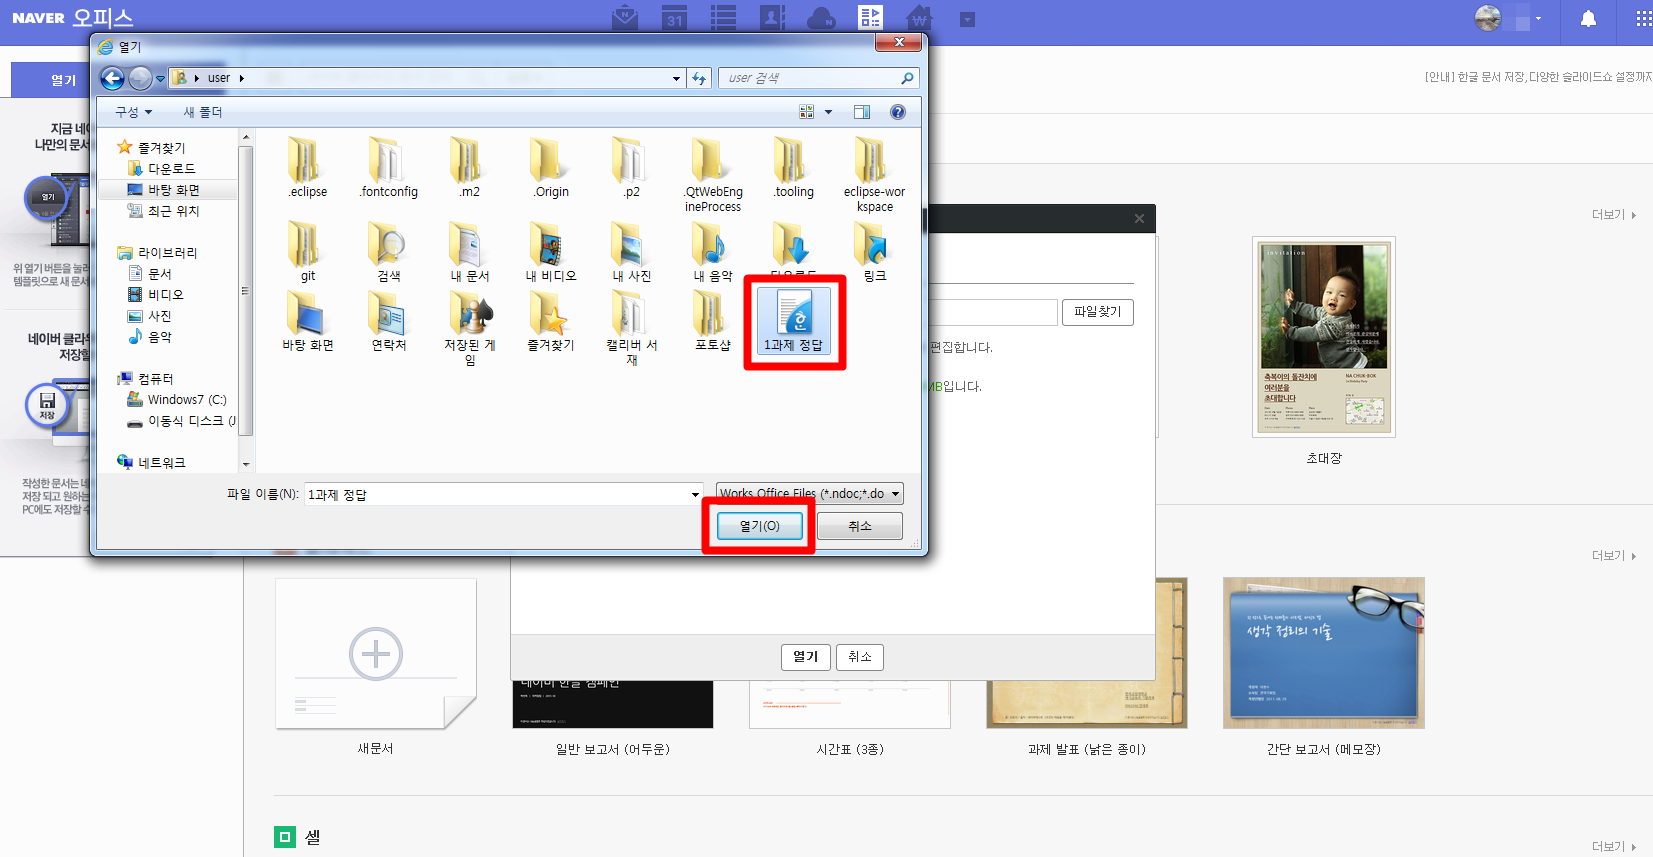This screenshot has height=857, width=1653.
Task: Open the home/W icon in top bar
Action: tap(919, 18)
